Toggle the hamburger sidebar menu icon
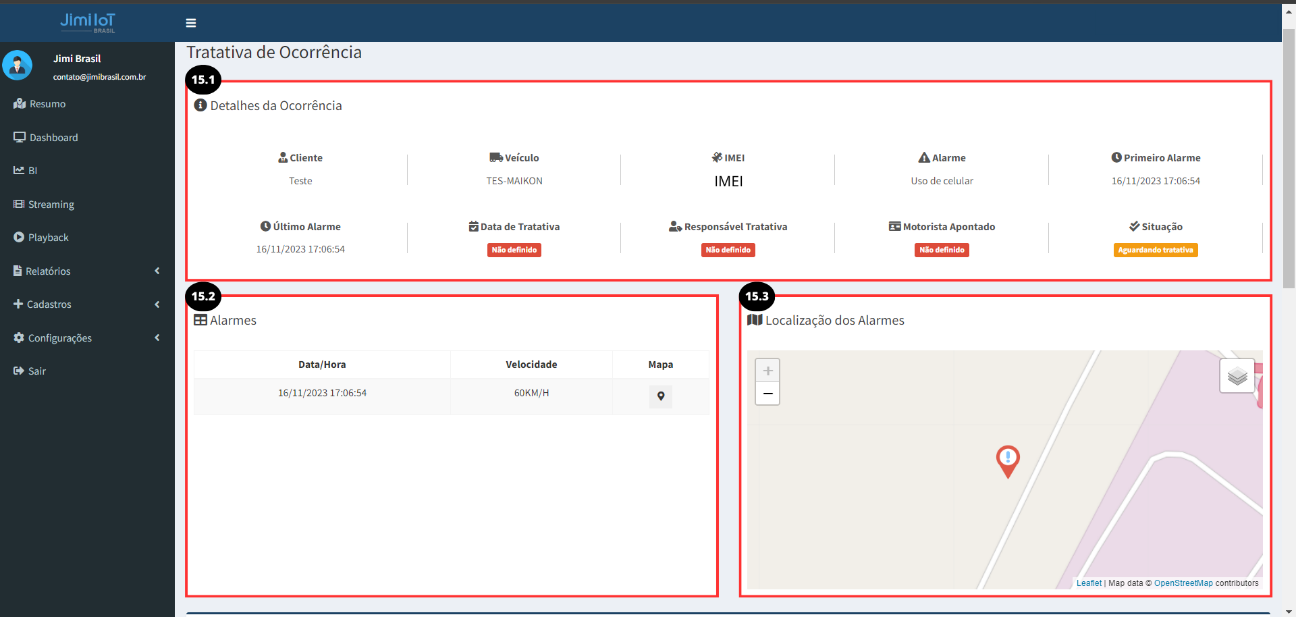The height and width of the screenshot is (617, 1296). click(191, 23)
